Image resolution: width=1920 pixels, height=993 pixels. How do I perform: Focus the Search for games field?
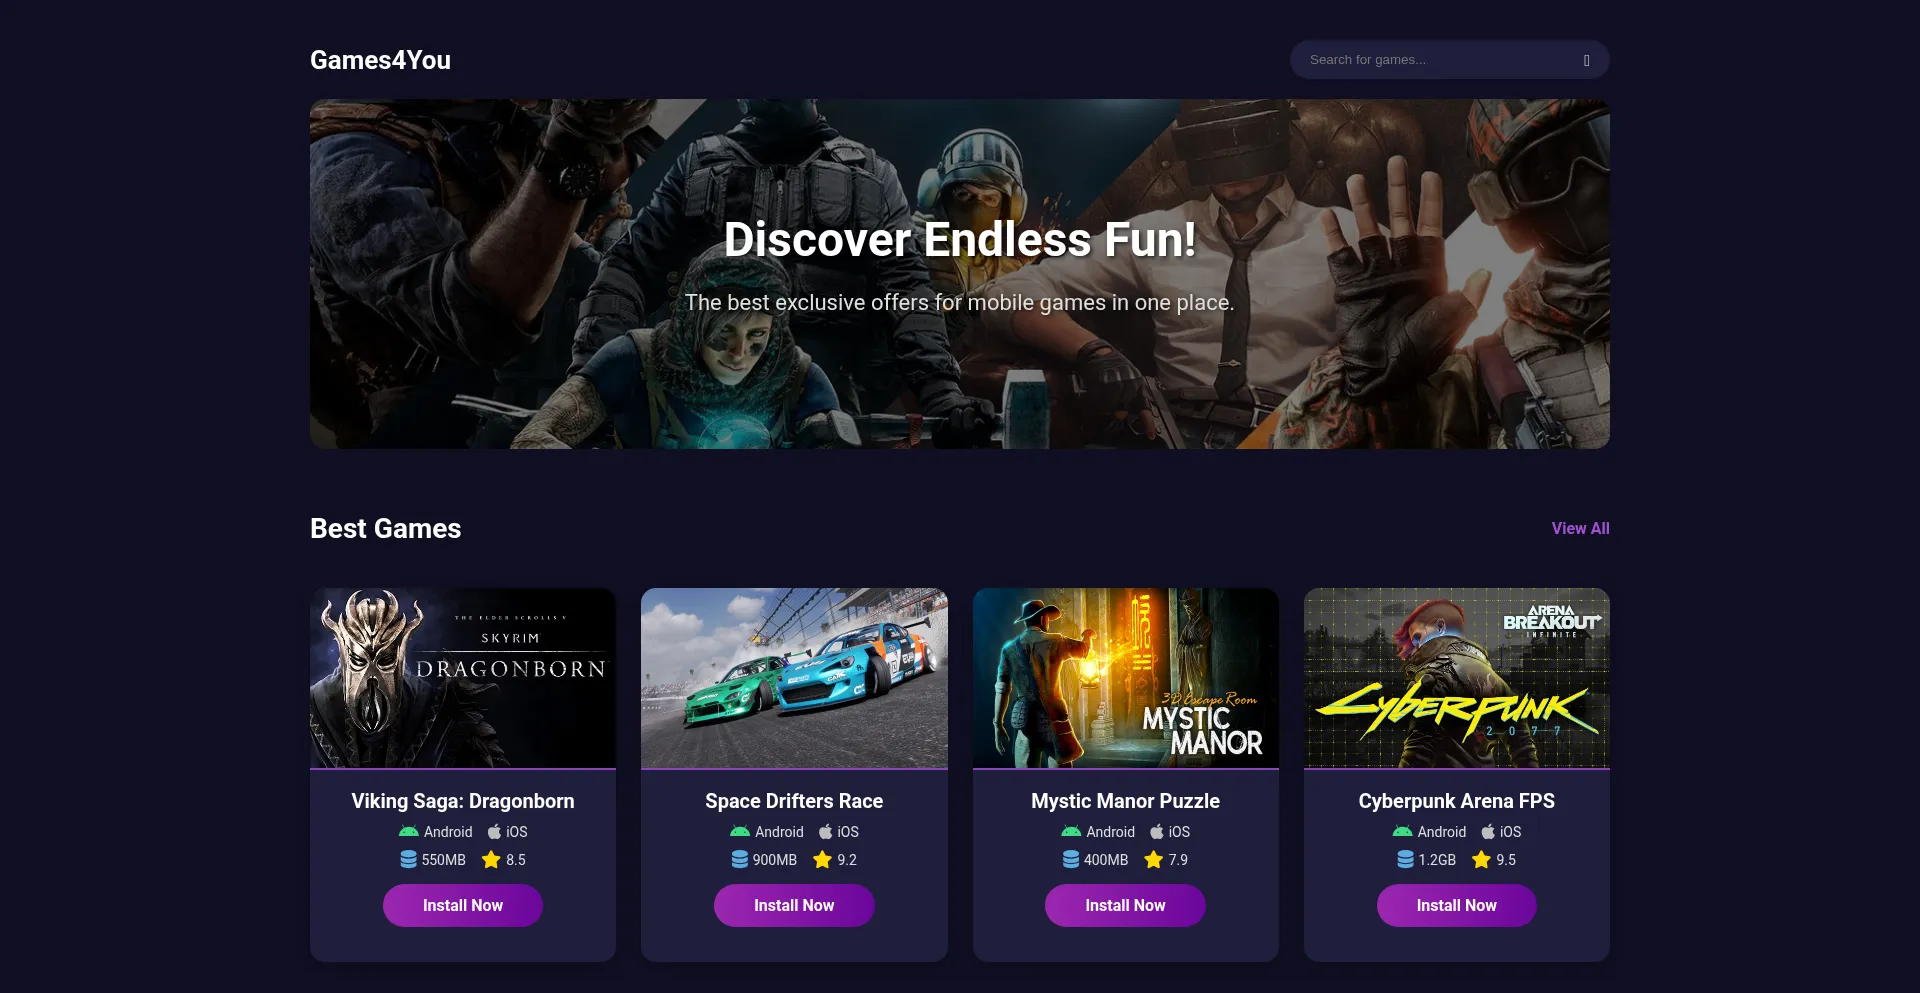(x=1440, y=60)
